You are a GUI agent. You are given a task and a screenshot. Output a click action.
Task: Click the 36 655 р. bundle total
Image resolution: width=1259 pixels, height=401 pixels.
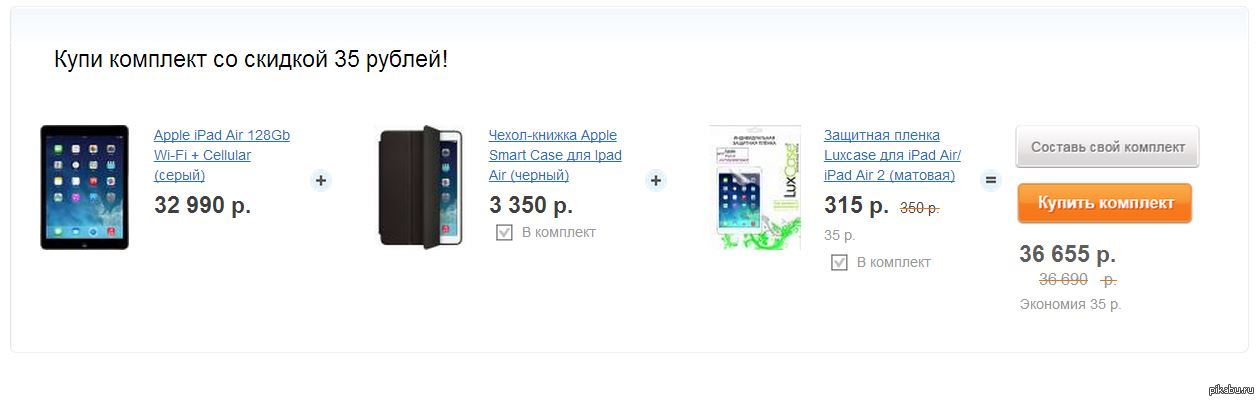point(1068,254)
